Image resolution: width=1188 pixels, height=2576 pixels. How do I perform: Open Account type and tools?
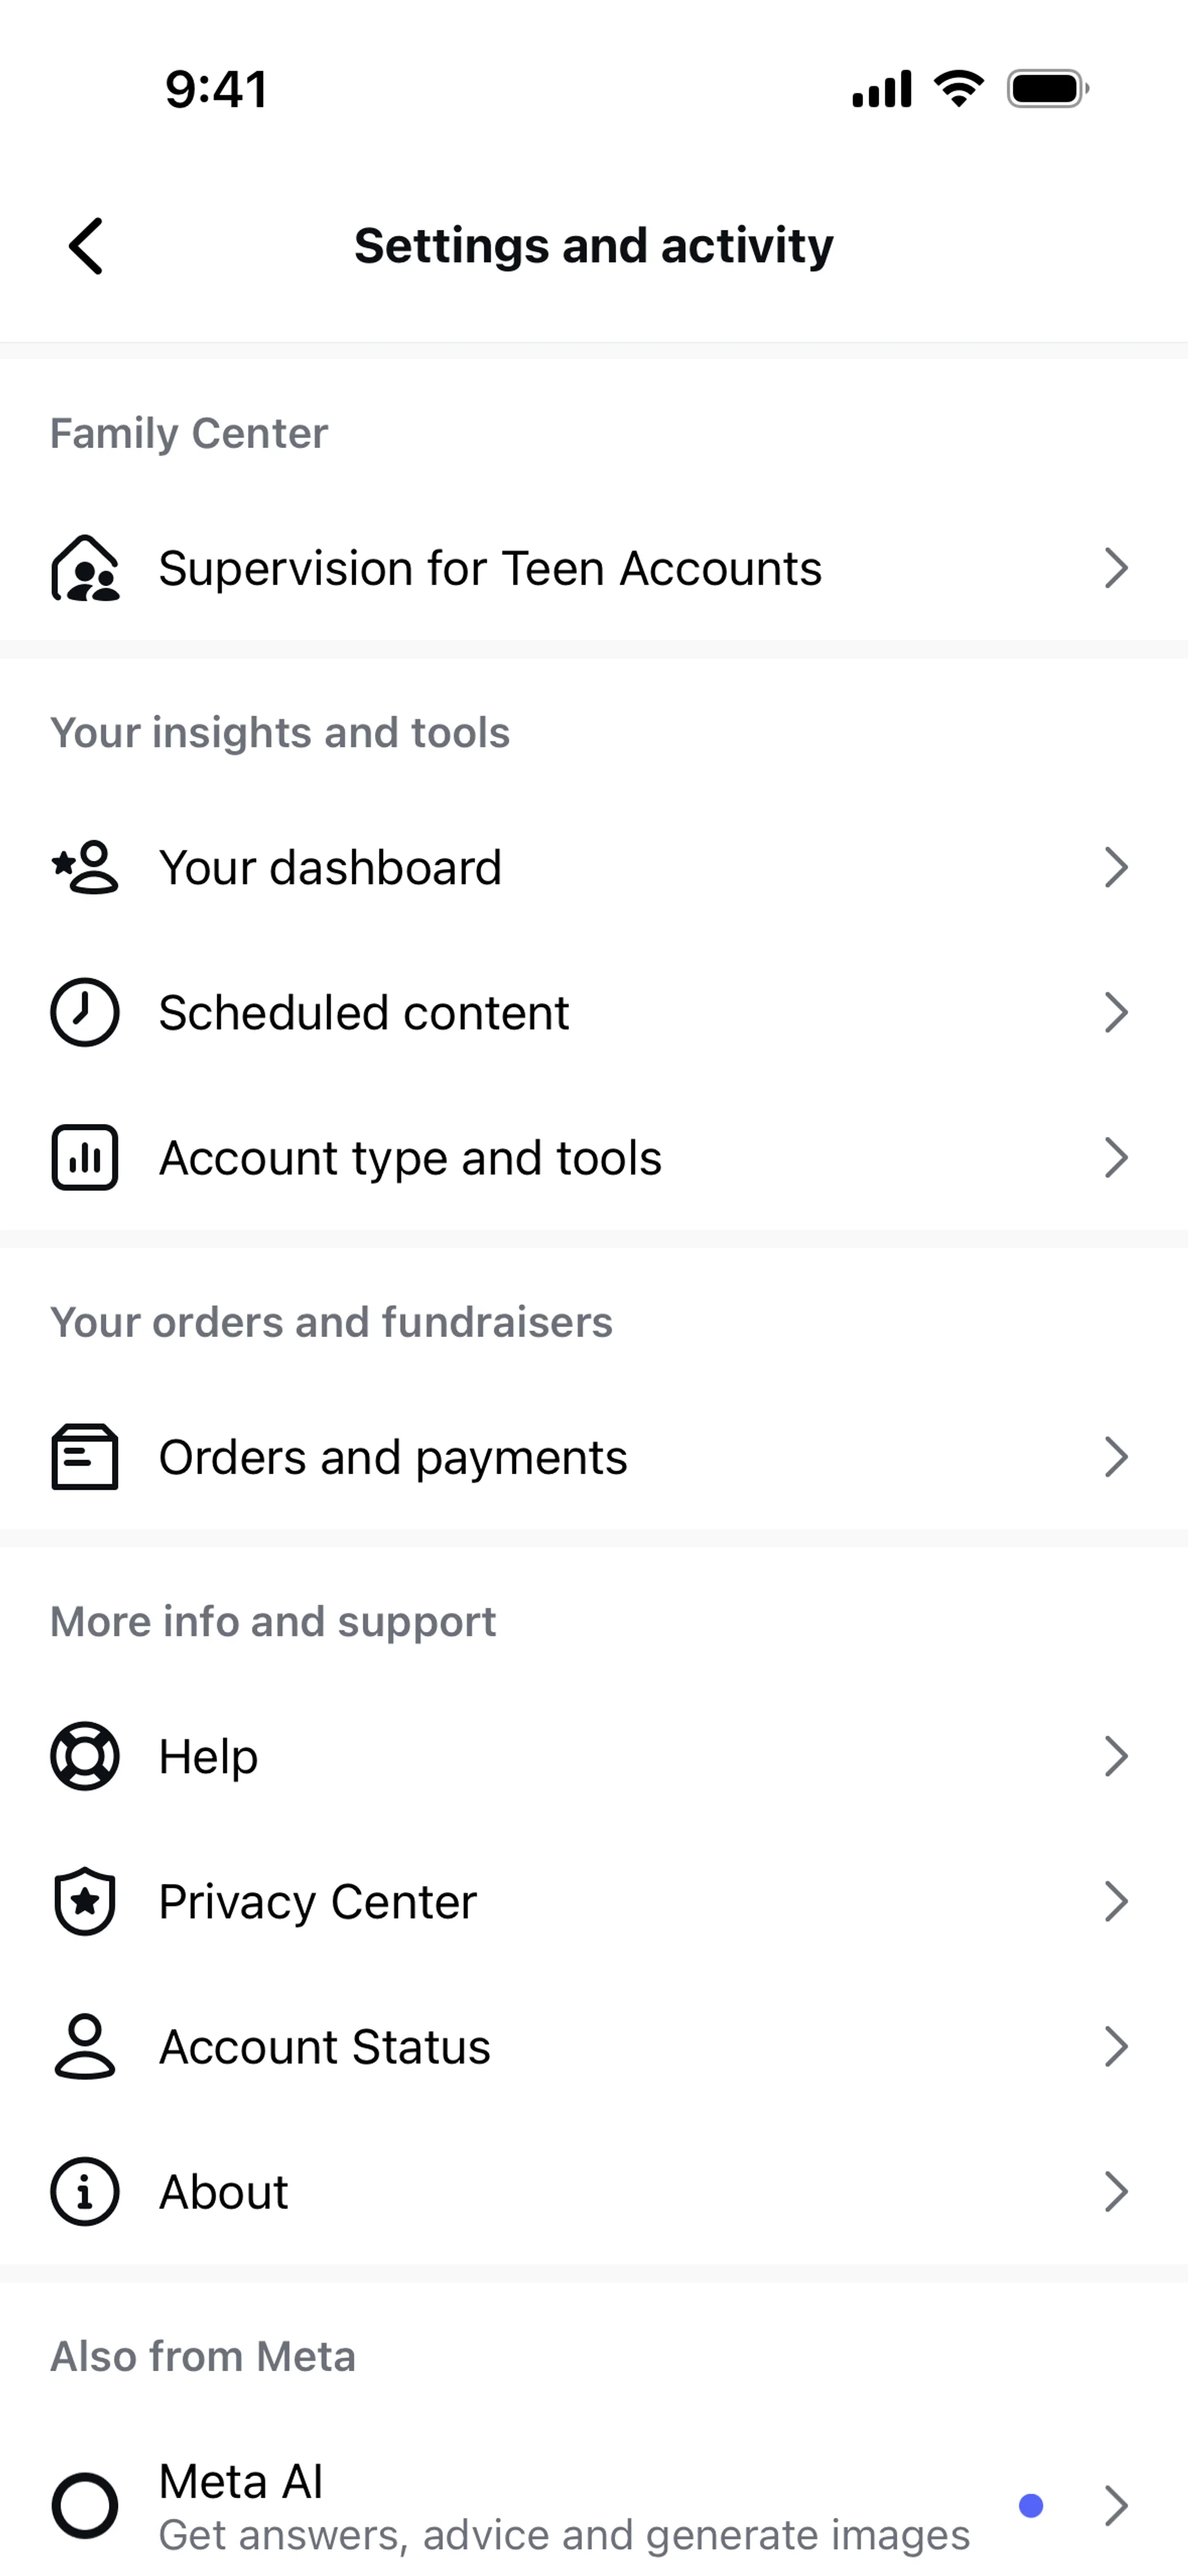pyautogui.click(x=410, y=1157)
